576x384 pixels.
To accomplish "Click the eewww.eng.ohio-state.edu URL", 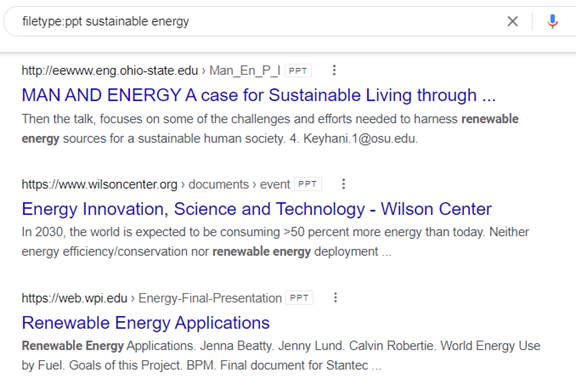I will coord(109,71).
